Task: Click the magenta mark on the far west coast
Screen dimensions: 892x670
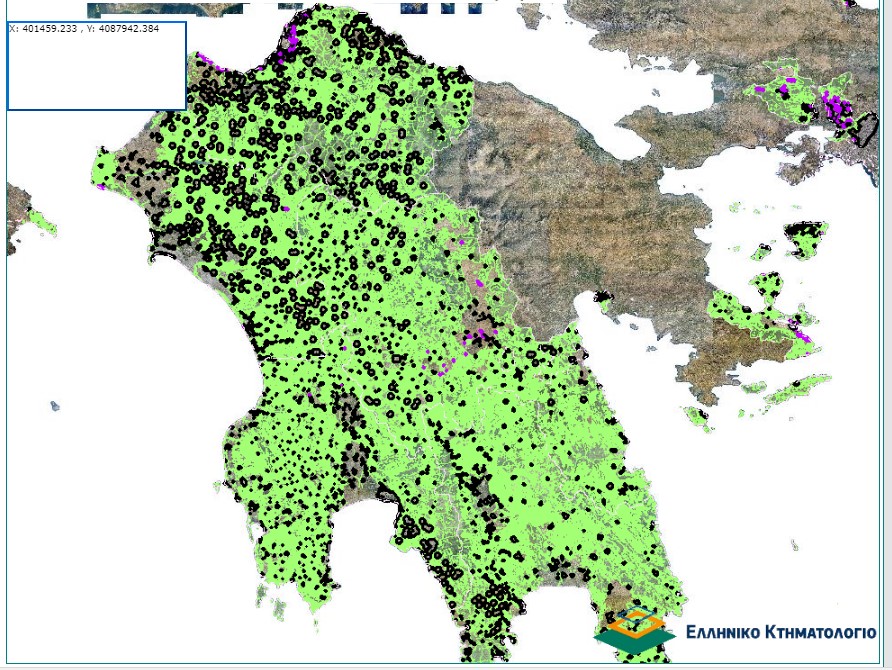Action: [102, 186]
